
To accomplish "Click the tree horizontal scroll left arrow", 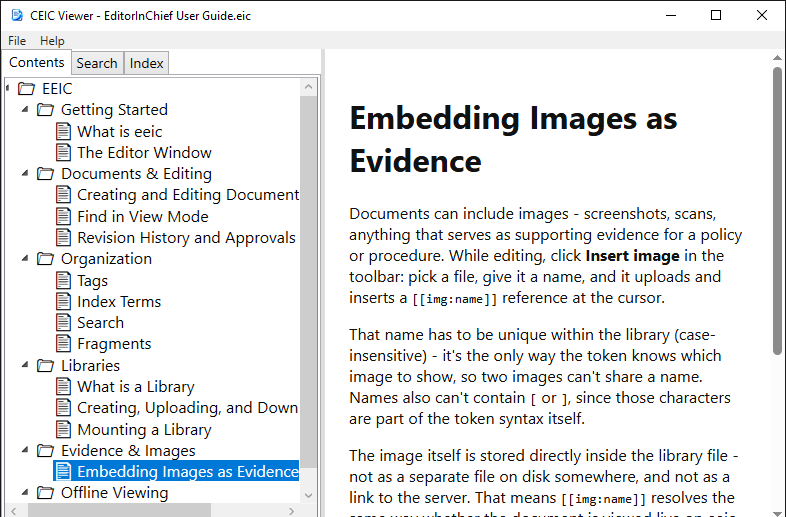I will pos(14,510).
